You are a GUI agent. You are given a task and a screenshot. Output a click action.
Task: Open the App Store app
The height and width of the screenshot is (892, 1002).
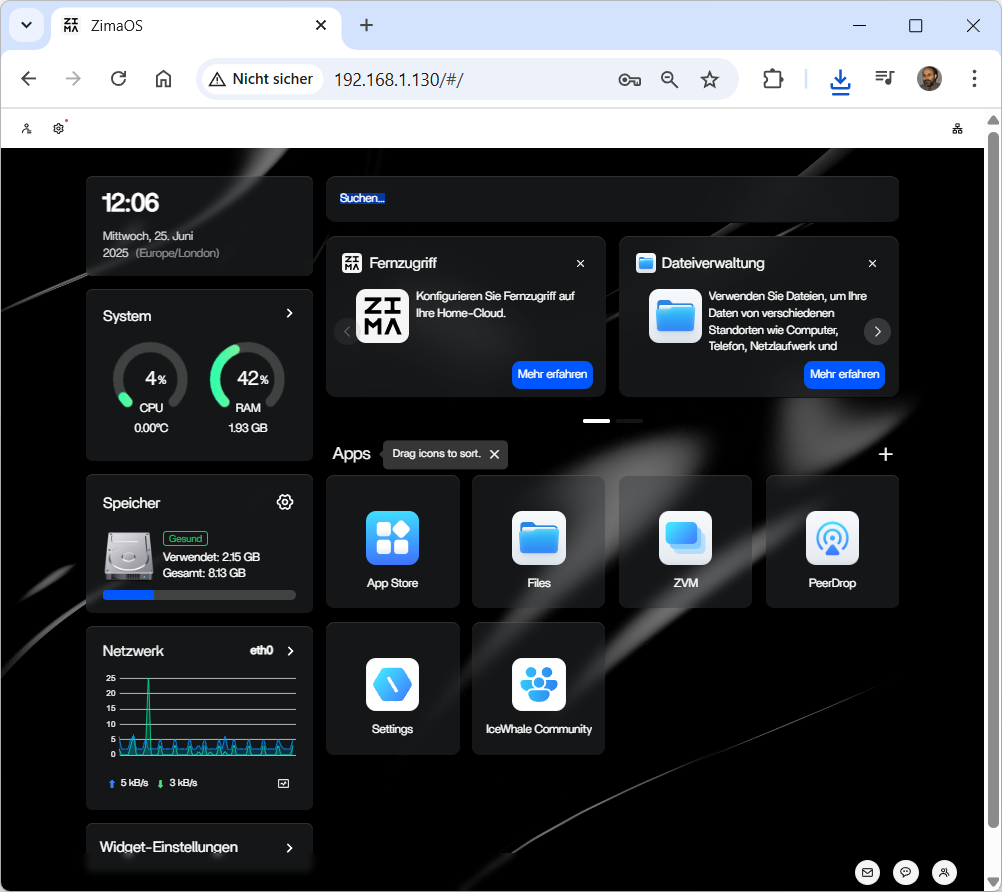[x=392, y=540]
